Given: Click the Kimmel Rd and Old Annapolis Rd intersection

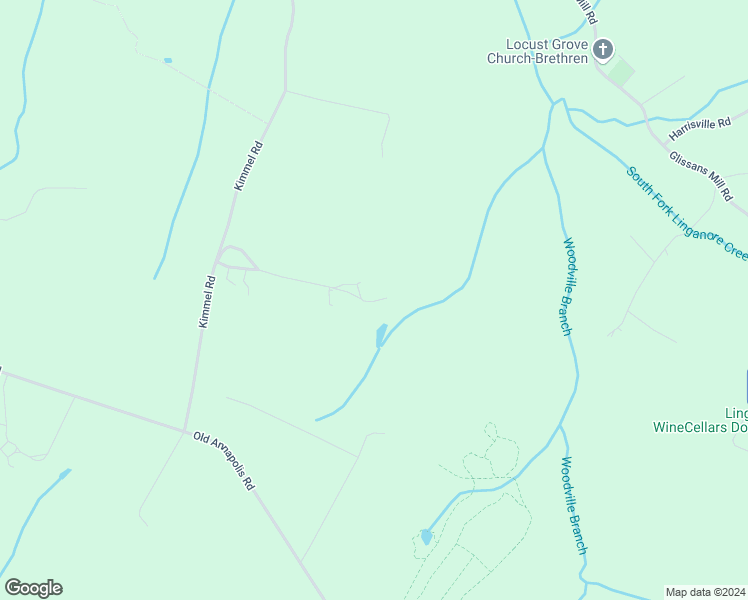Looking at the screenshot, I should coord(185,431).
